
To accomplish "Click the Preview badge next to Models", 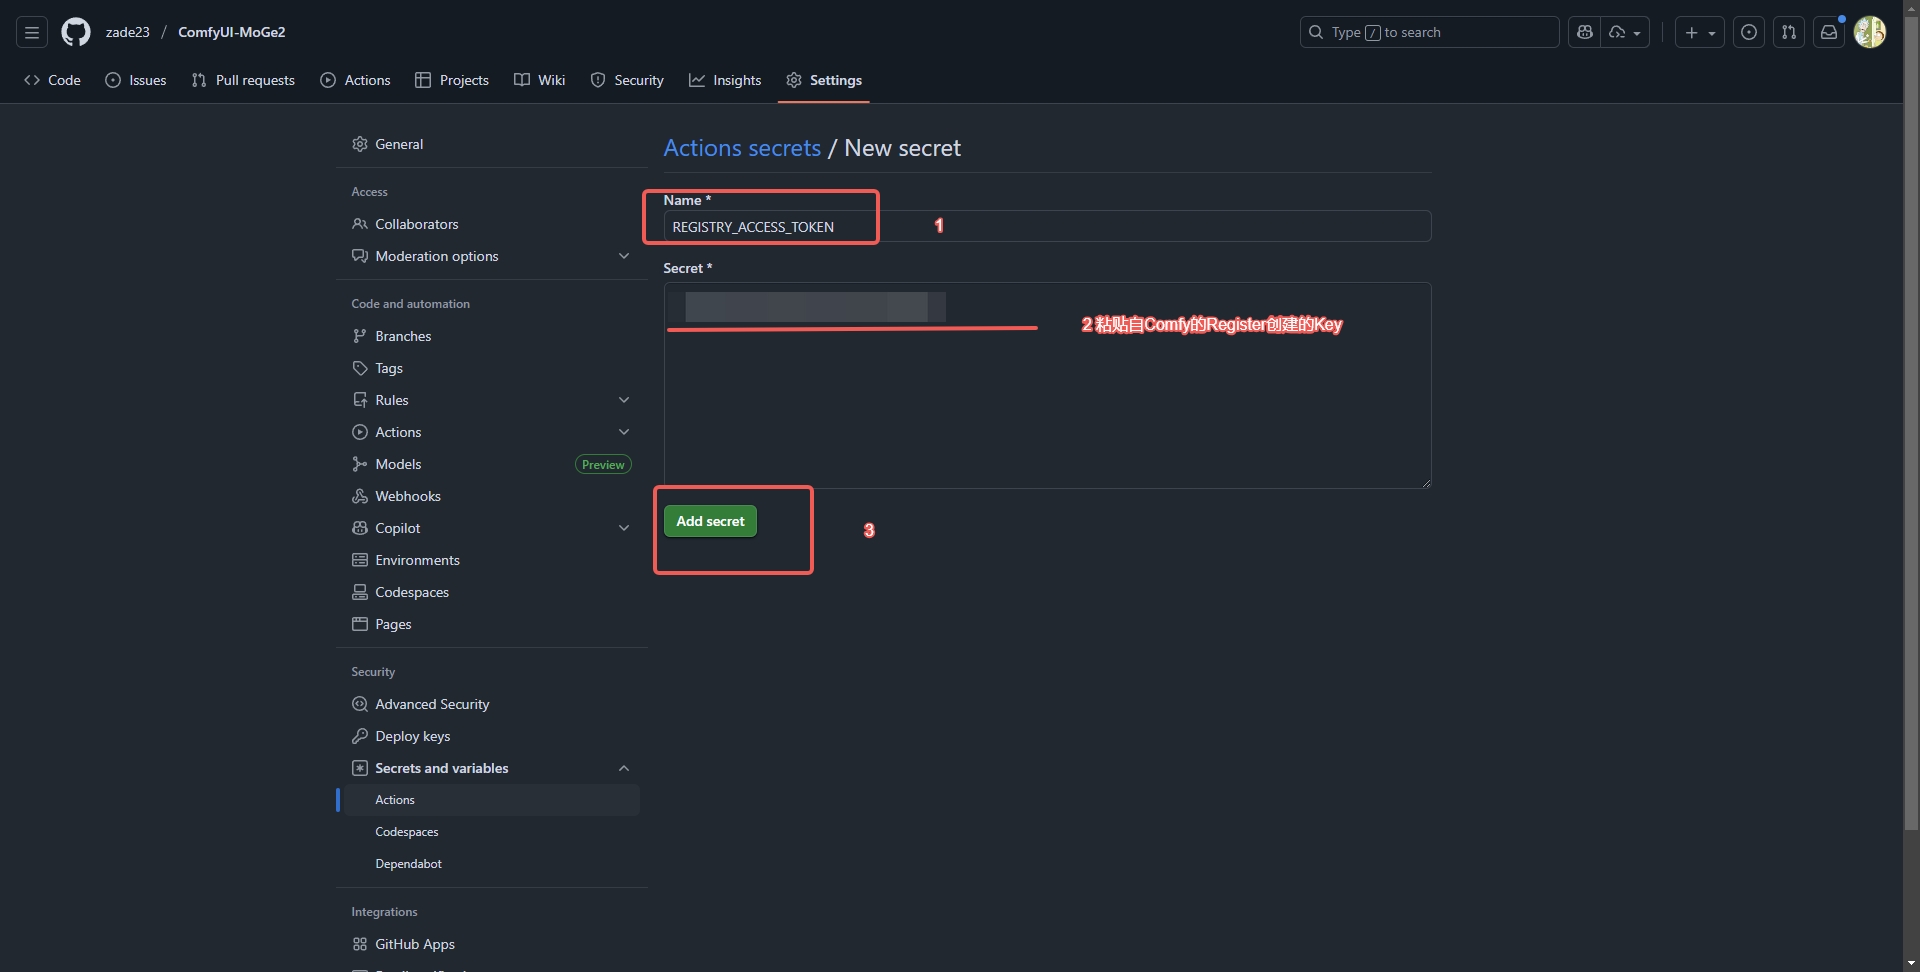I will [x=603, y=464].
